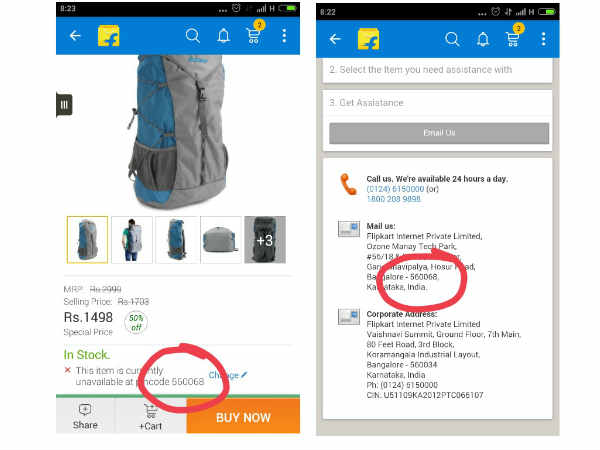Call the (0124) 6150000 number link
The width and height of the screenshot is (600, 450).
[x=395, y=189]
